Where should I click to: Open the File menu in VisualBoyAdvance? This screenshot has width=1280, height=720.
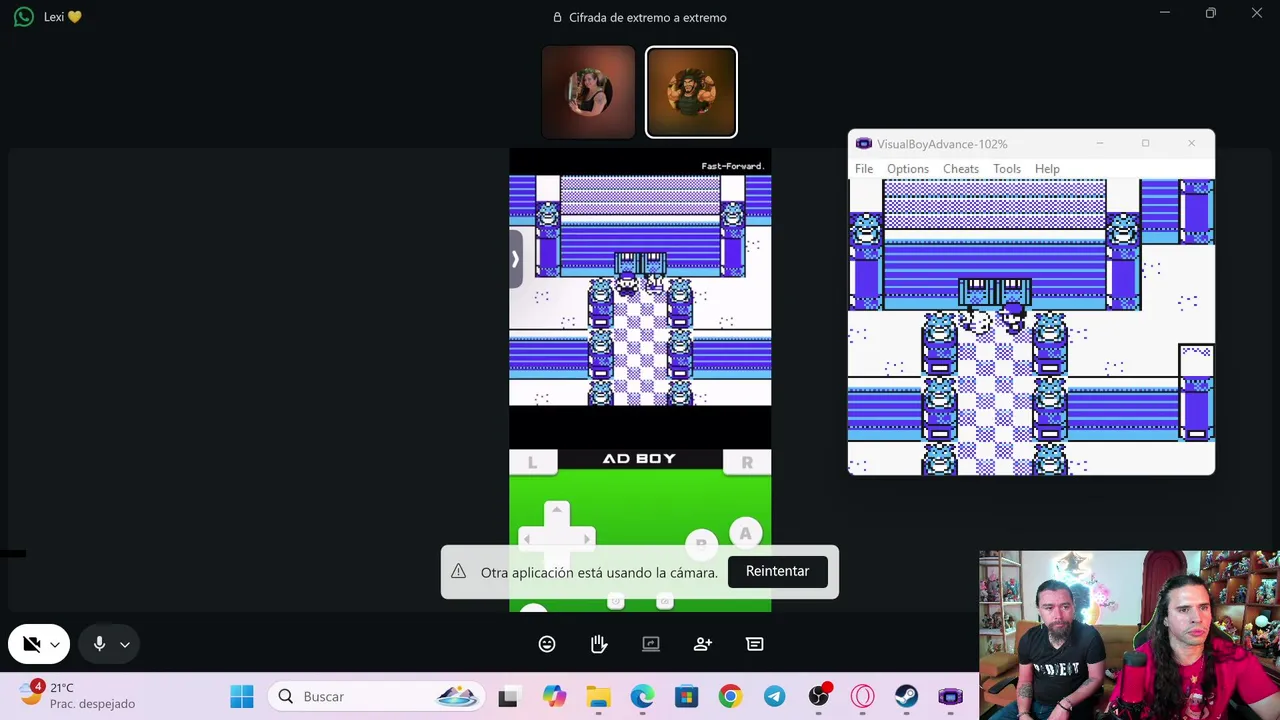point(864,169)
